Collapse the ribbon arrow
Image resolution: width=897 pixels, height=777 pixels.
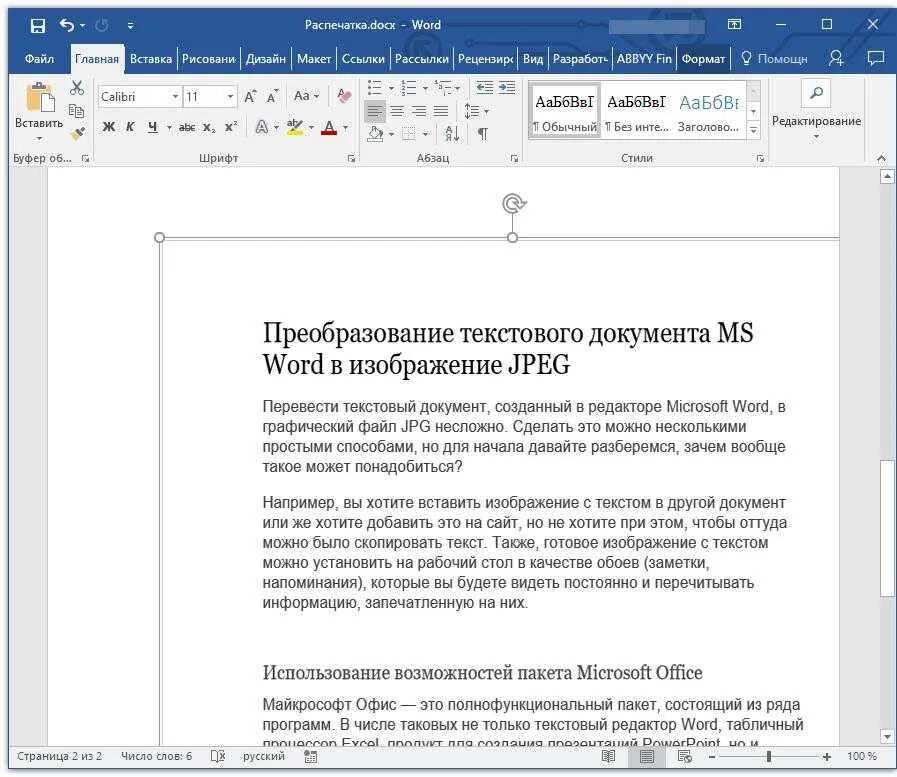tap(882, 158)
